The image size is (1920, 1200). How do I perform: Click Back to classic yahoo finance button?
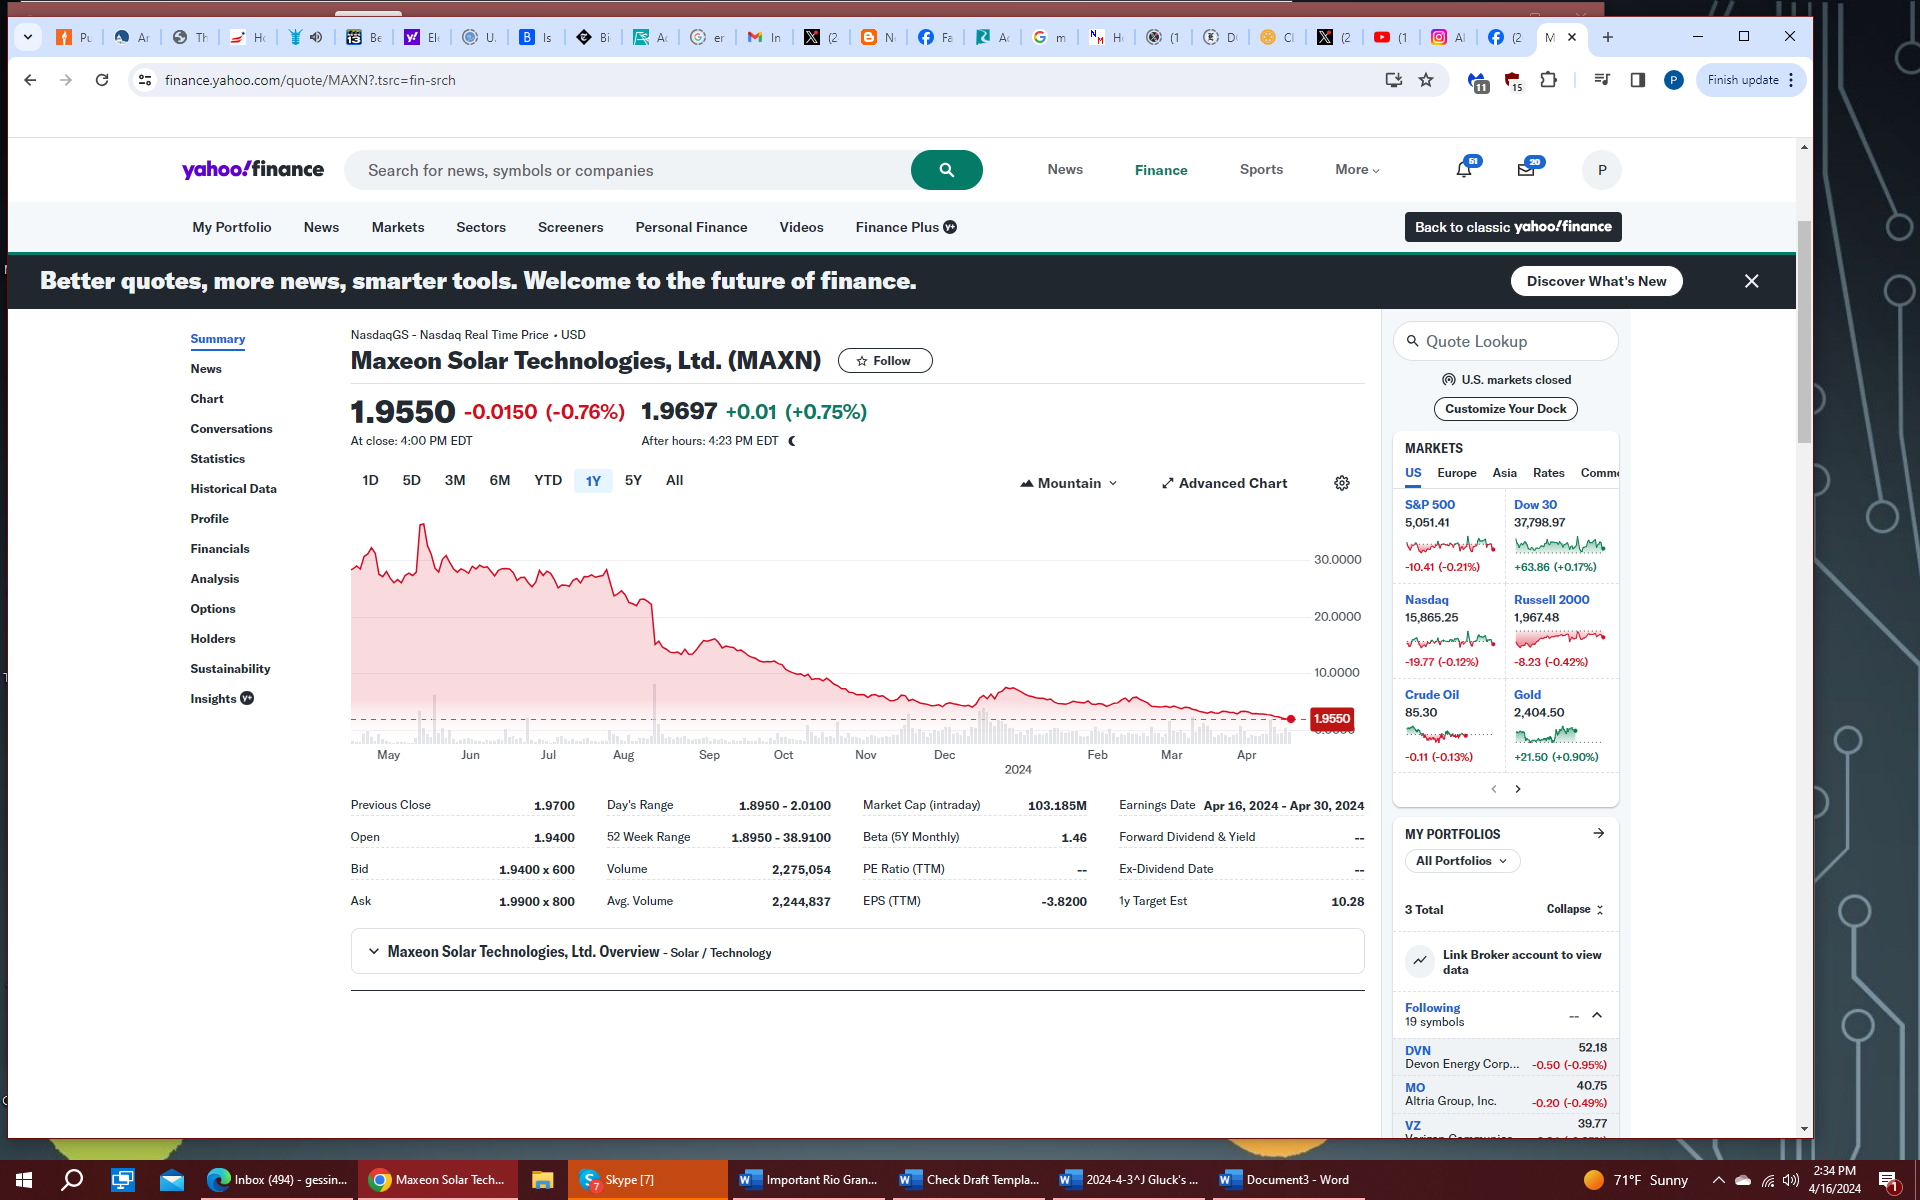(x=1512, y=227)
